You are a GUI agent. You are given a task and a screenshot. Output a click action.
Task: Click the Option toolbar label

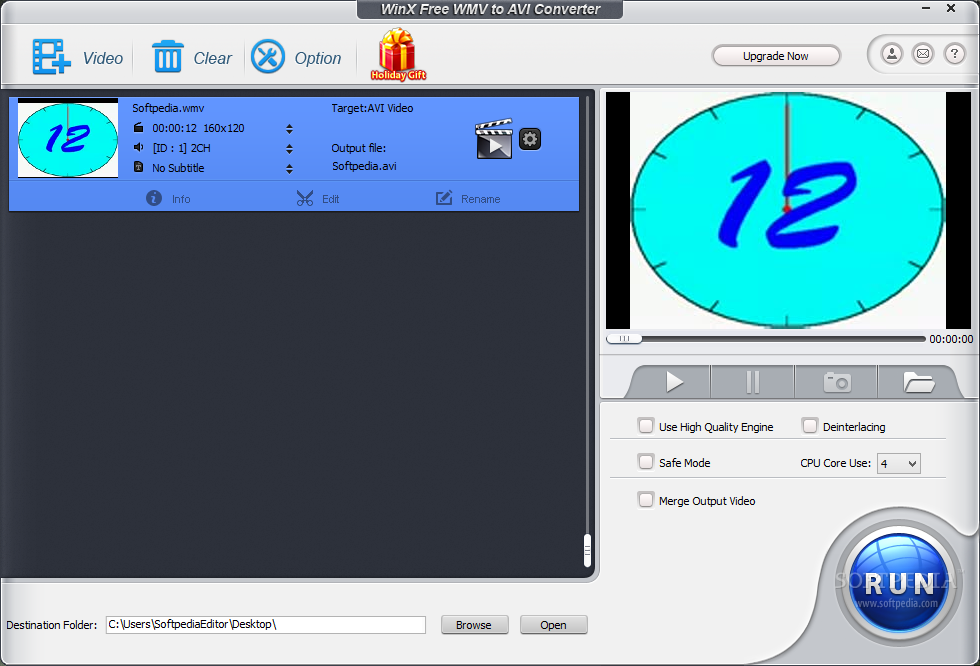tap(318, 58)
